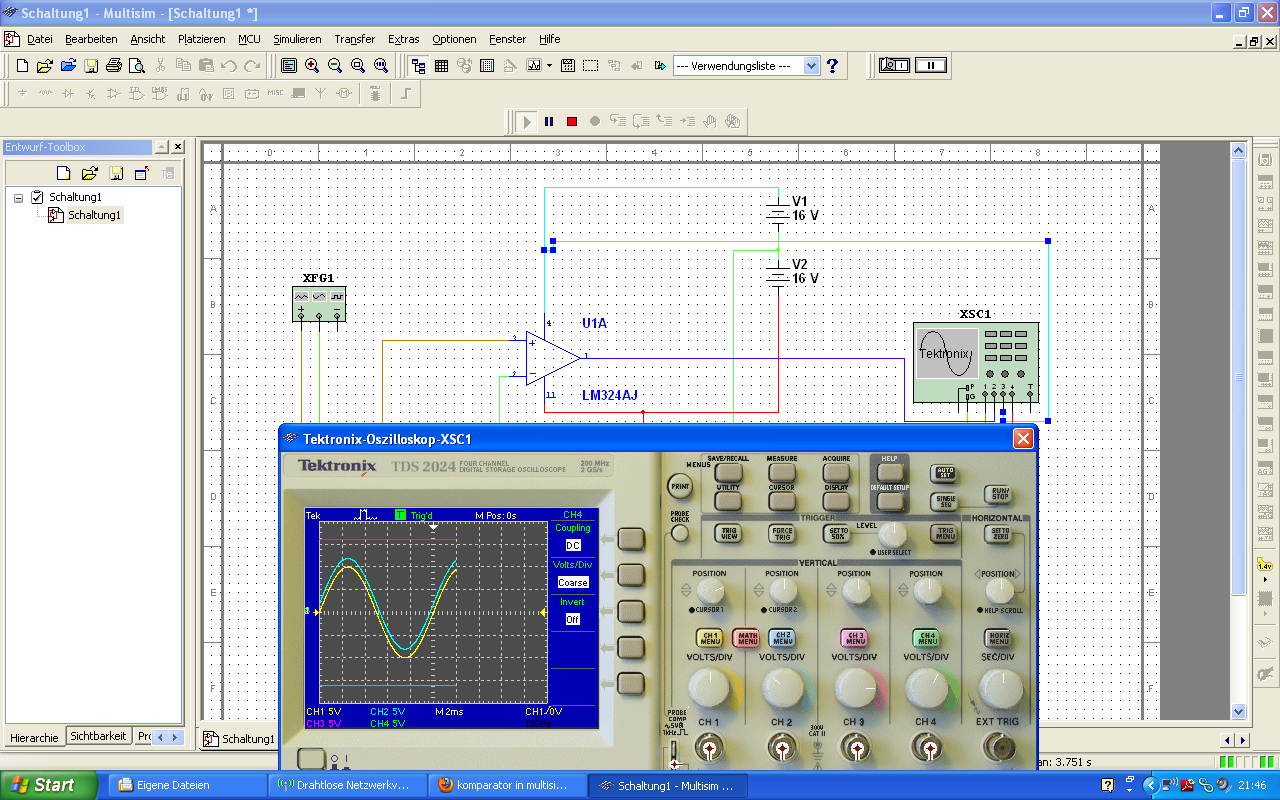Image resolution: width=1280 pixels, height=800 pixels.
Task: Open the Spreadsheet view grid icon
Action: point(441,66)
